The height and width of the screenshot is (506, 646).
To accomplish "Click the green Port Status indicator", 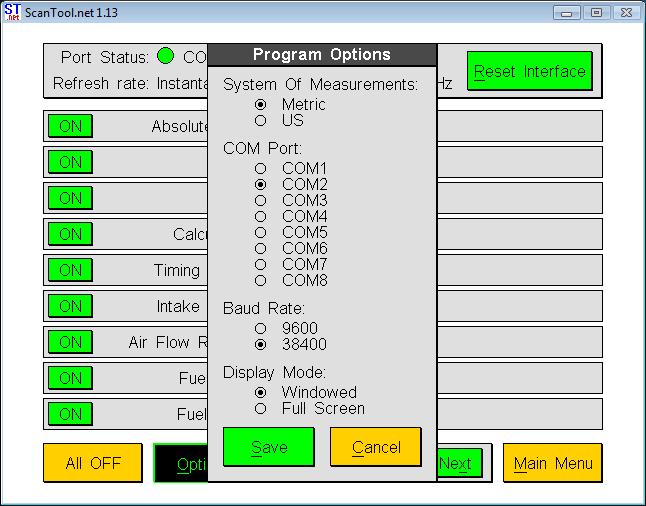I will [x=166, y=56].
